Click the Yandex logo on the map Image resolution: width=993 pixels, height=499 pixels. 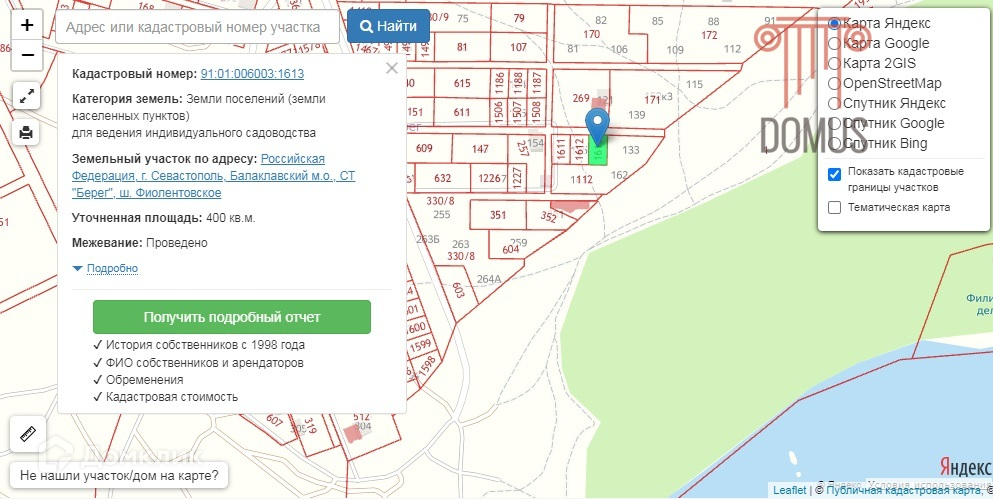[x=965, y=467]
